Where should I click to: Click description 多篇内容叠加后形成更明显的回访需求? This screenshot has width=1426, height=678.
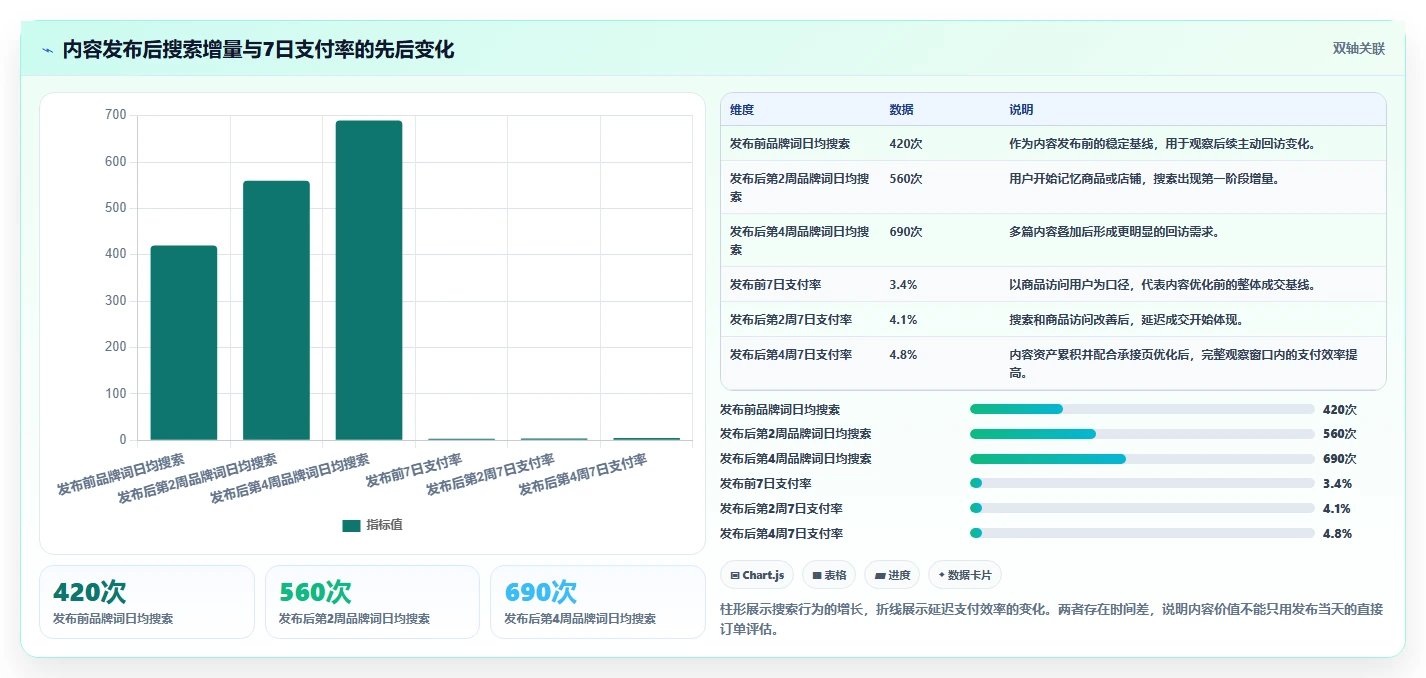coord(1114,232)
